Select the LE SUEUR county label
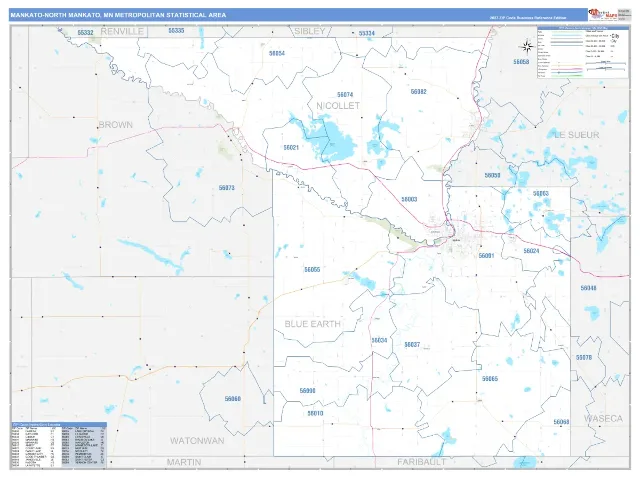Viewport: 640px width, 480px height. [x=577, y=135]
